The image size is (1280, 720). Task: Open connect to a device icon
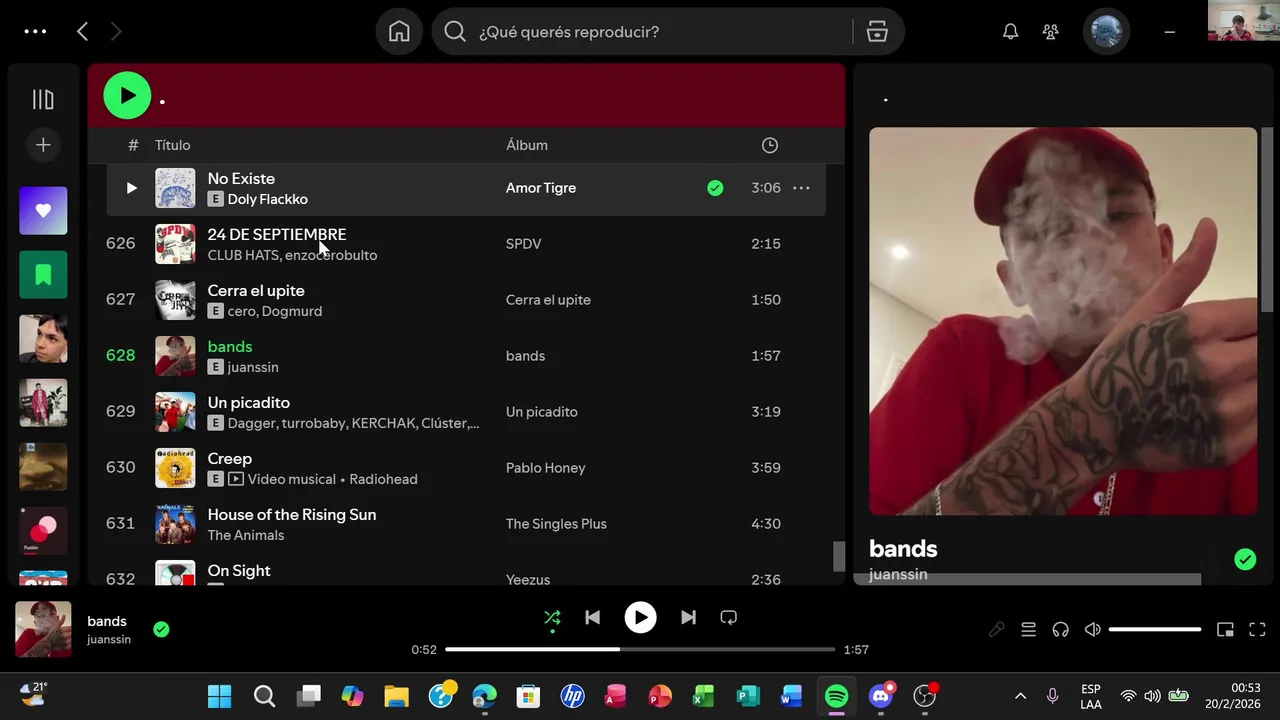(x=1060, y=629)
